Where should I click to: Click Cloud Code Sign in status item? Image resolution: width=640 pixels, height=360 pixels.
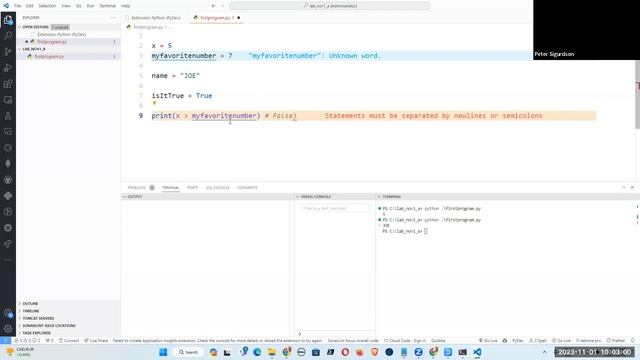pos(405,340)
